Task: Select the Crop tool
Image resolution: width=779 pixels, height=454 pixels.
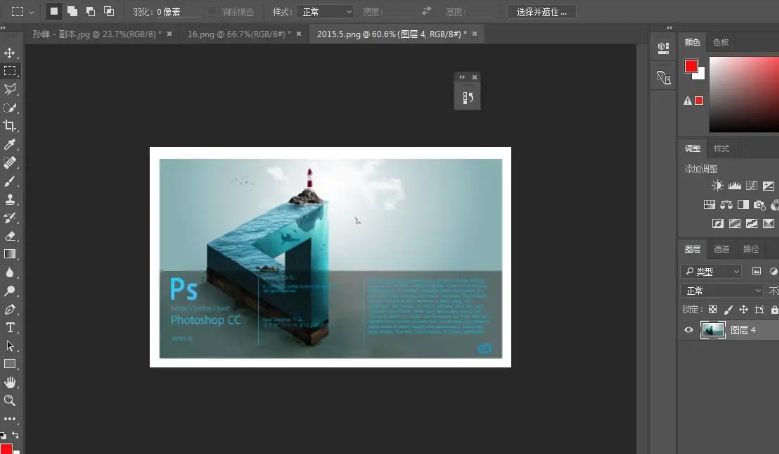Action: point(10,126)
